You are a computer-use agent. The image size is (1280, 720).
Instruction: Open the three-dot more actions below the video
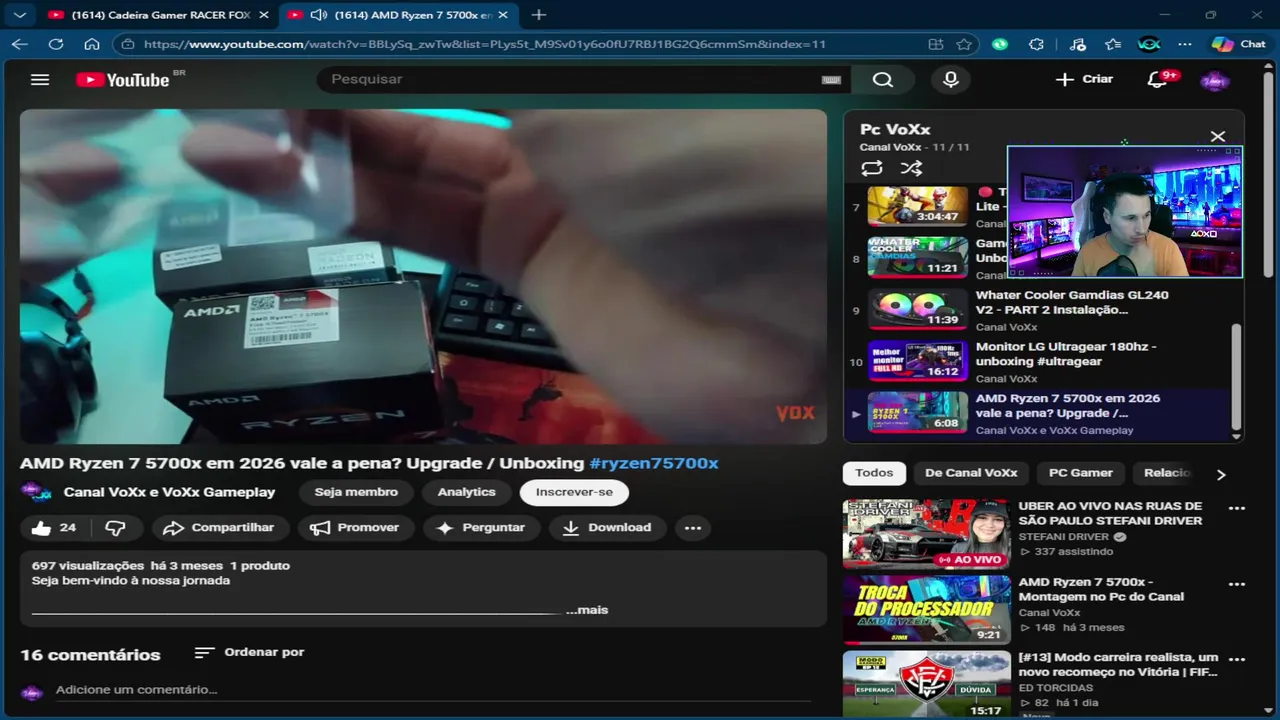click(693, 528)
